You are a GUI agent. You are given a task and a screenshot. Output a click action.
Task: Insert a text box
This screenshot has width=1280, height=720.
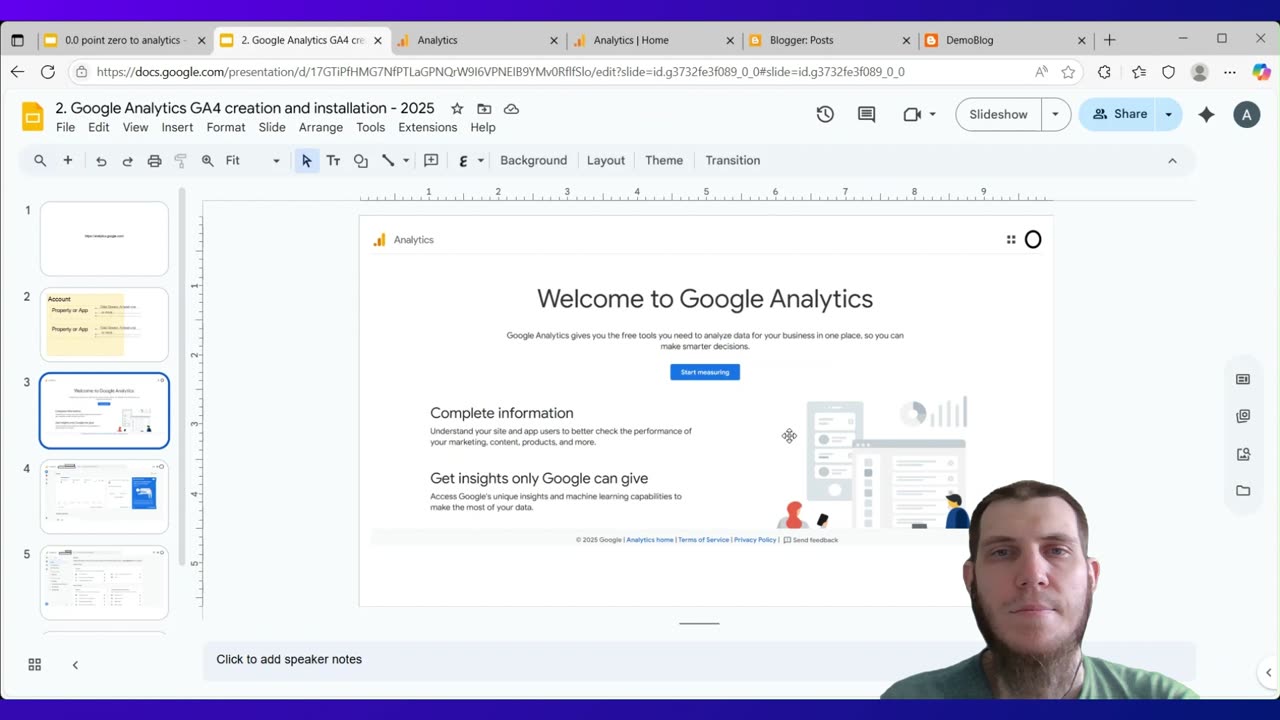click(334, 160)
